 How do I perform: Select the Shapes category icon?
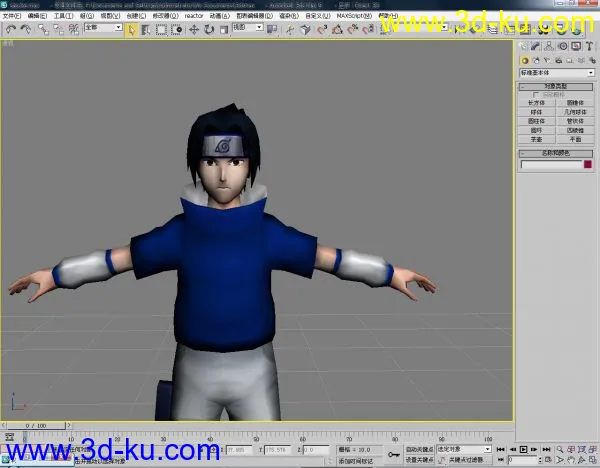[x=536, y=60]
